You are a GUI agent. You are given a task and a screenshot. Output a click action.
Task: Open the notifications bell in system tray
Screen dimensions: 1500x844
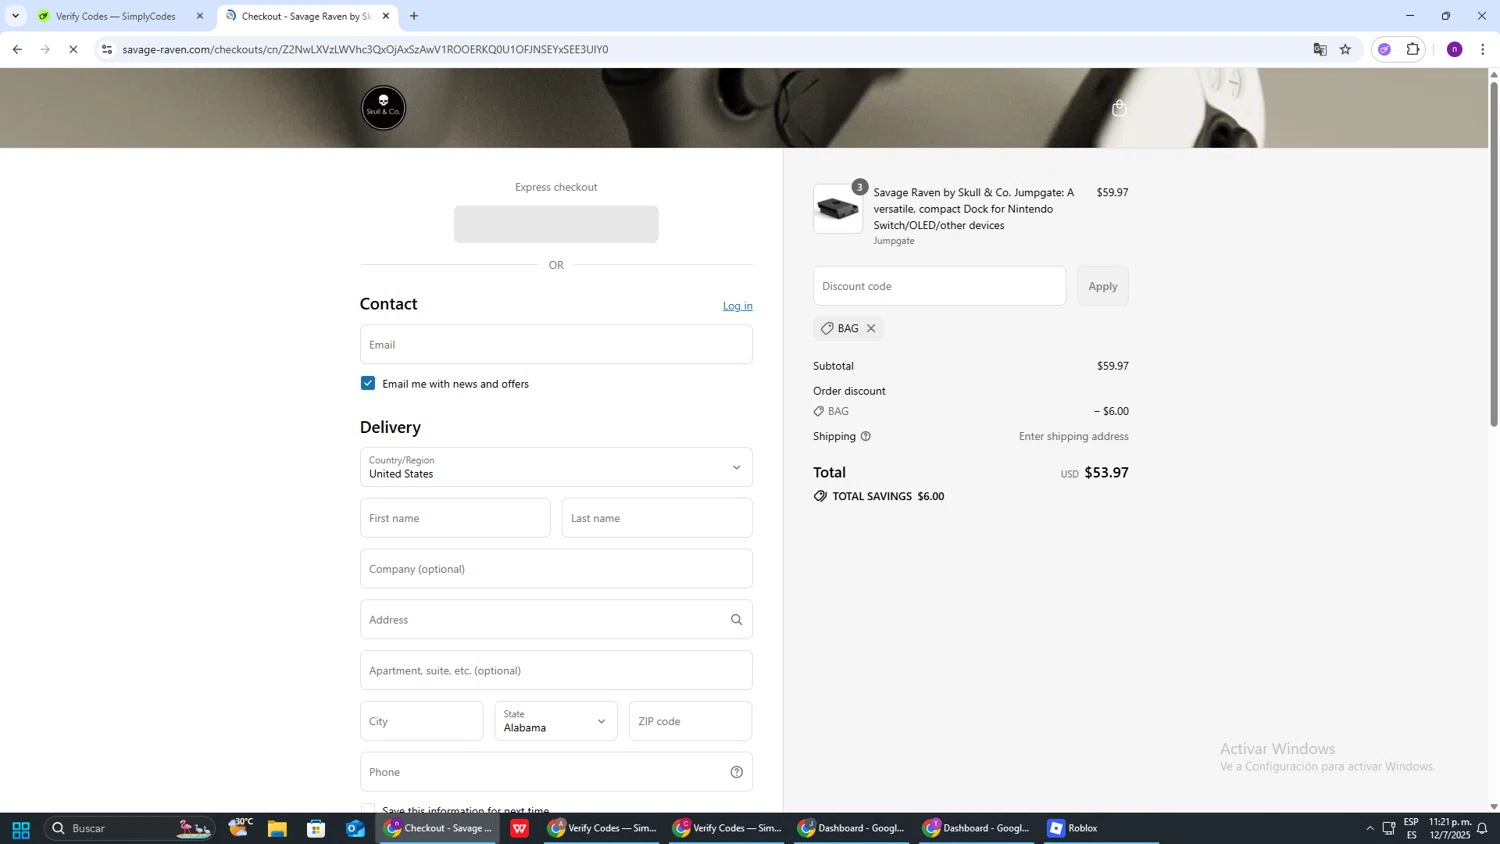point(1482,829)
